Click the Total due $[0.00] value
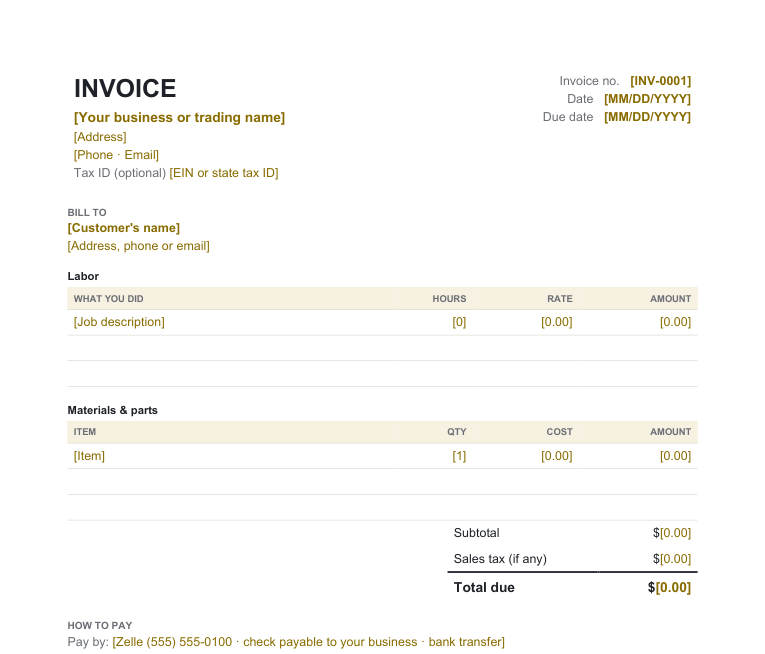The width and height of the screenshot is (765, 654). tap(669, 588)
